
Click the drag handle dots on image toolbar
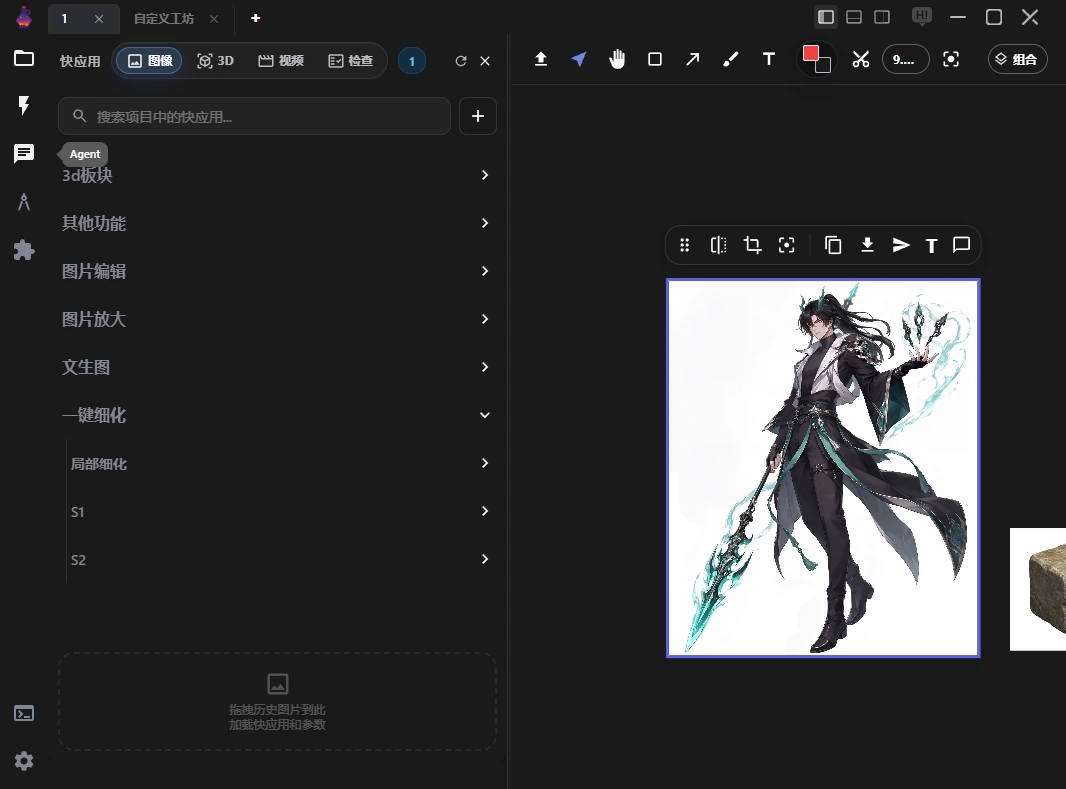coord(685,245)
